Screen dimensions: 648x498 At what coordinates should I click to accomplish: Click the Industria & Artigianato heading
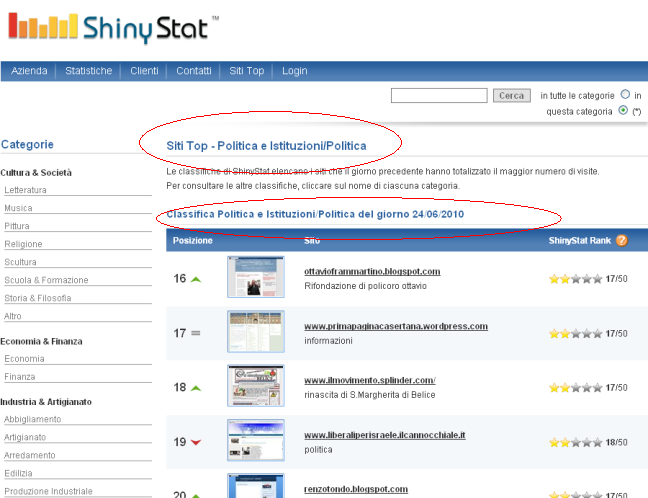coord(46,402)
